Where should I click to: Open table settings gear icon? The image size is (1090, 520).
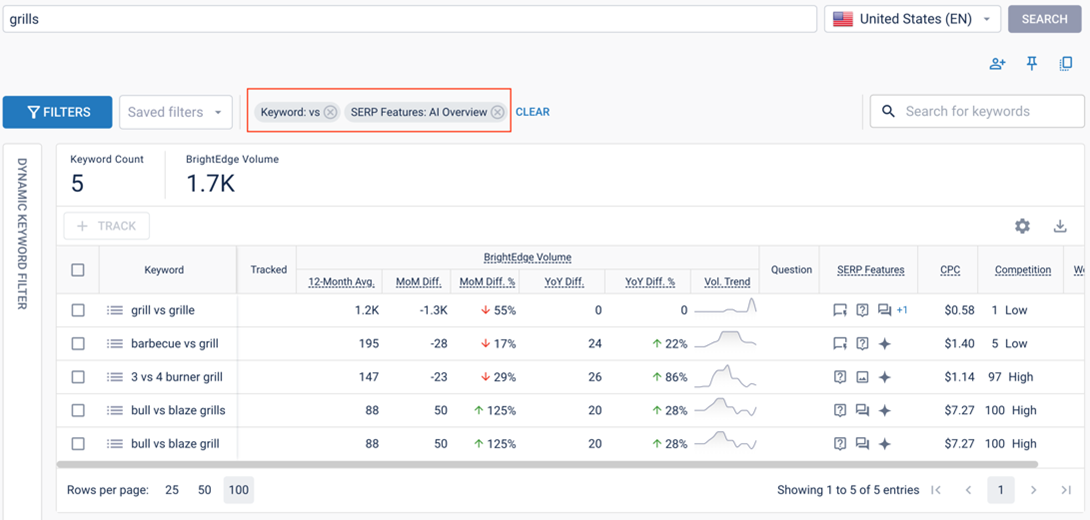pos(1022,226)
